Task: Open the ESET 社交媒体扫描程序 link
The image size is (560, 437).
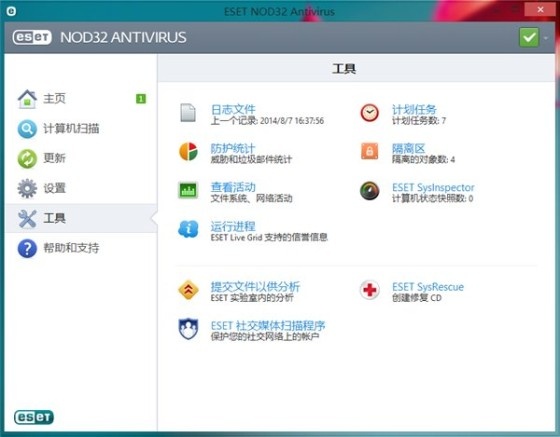Action: [x=268, y=326]
